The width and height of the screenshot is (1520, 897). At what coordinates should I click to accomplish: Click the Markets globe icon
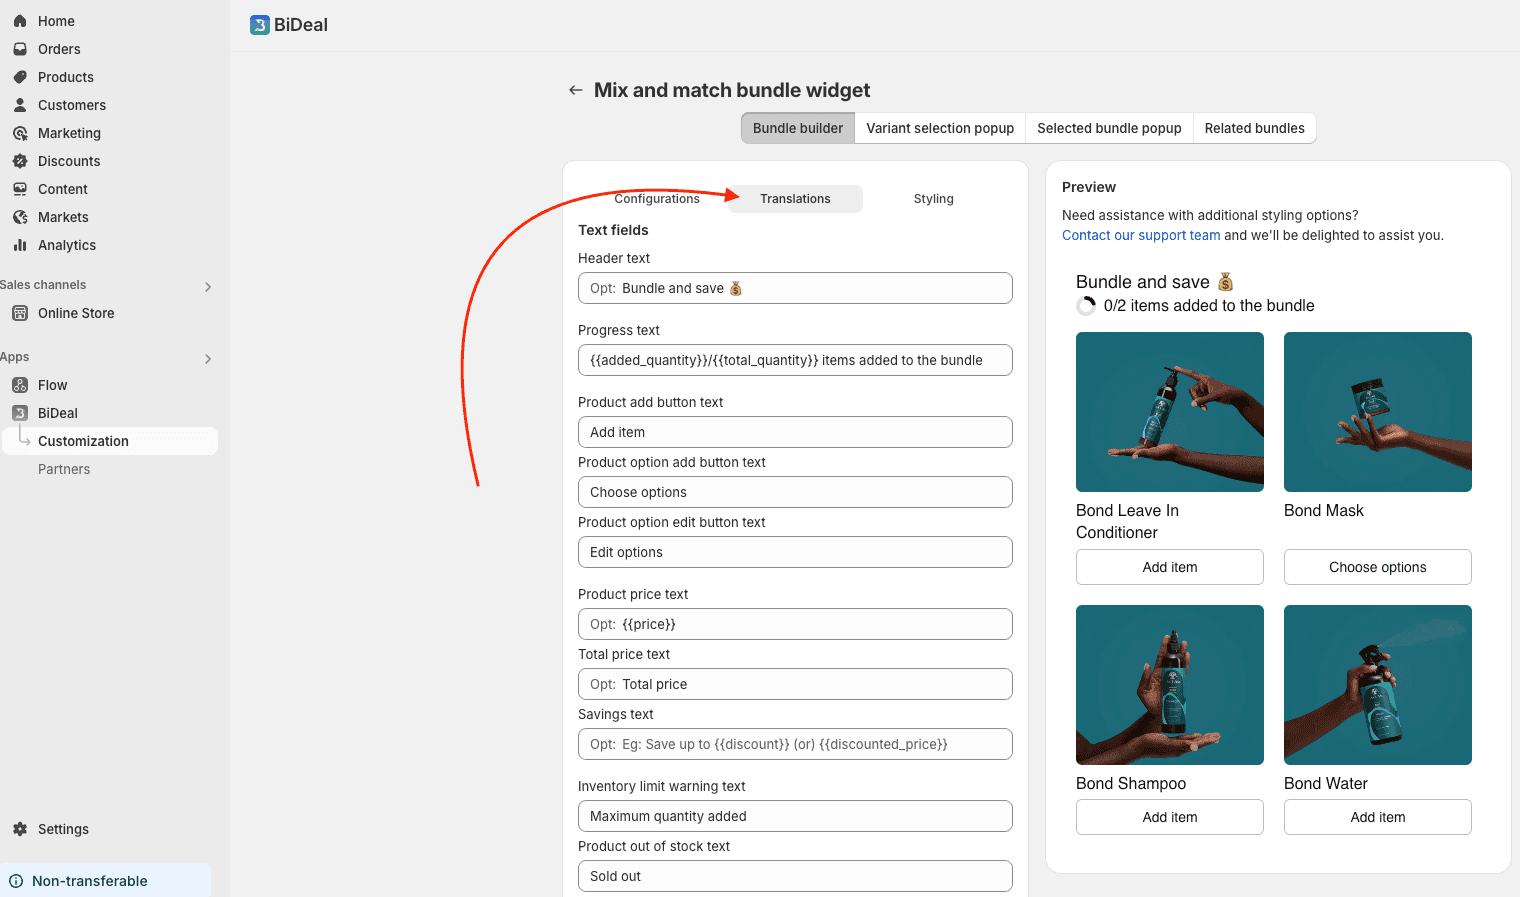[x=20, y=217]
